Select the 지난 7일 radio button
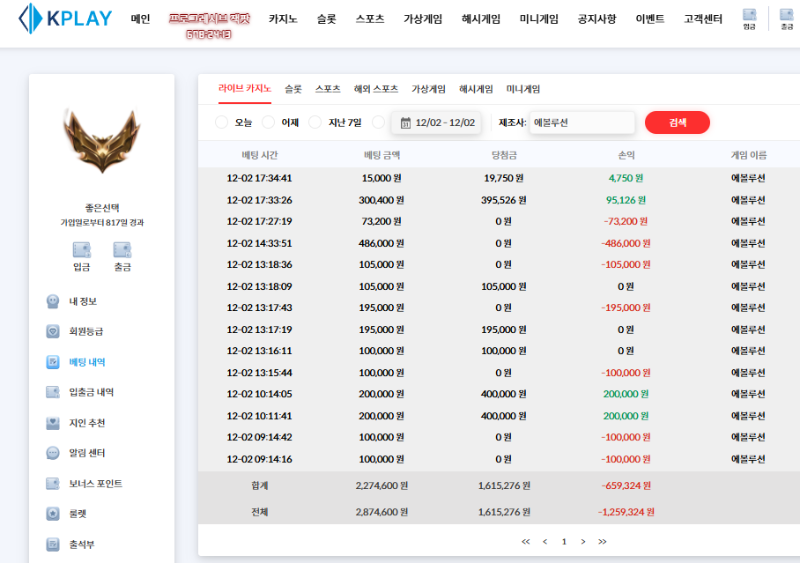 coord(315,123)
